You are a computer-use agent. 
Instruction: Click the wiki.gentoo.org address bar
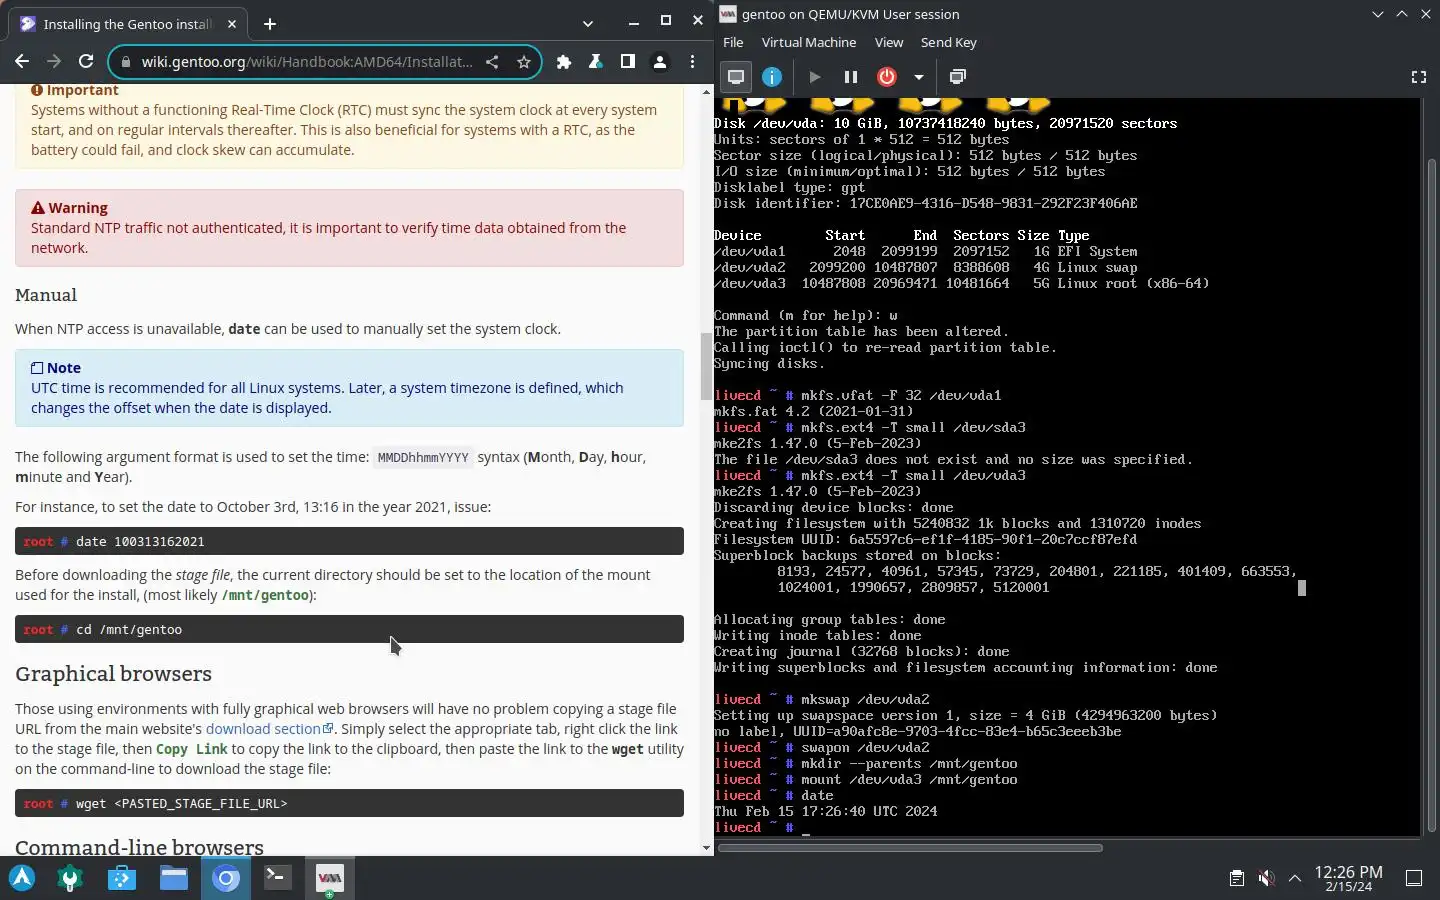tap(307, 62)
